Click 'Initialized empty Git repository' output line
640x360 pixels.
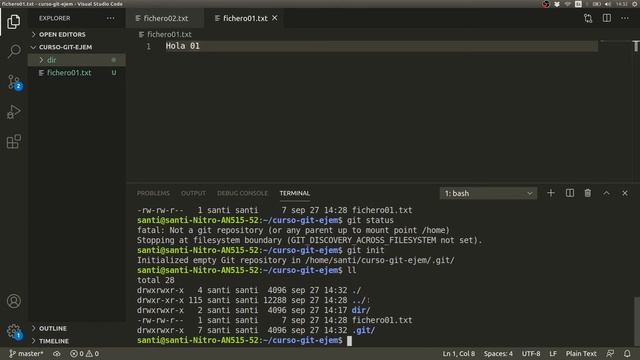coord(296,260)
